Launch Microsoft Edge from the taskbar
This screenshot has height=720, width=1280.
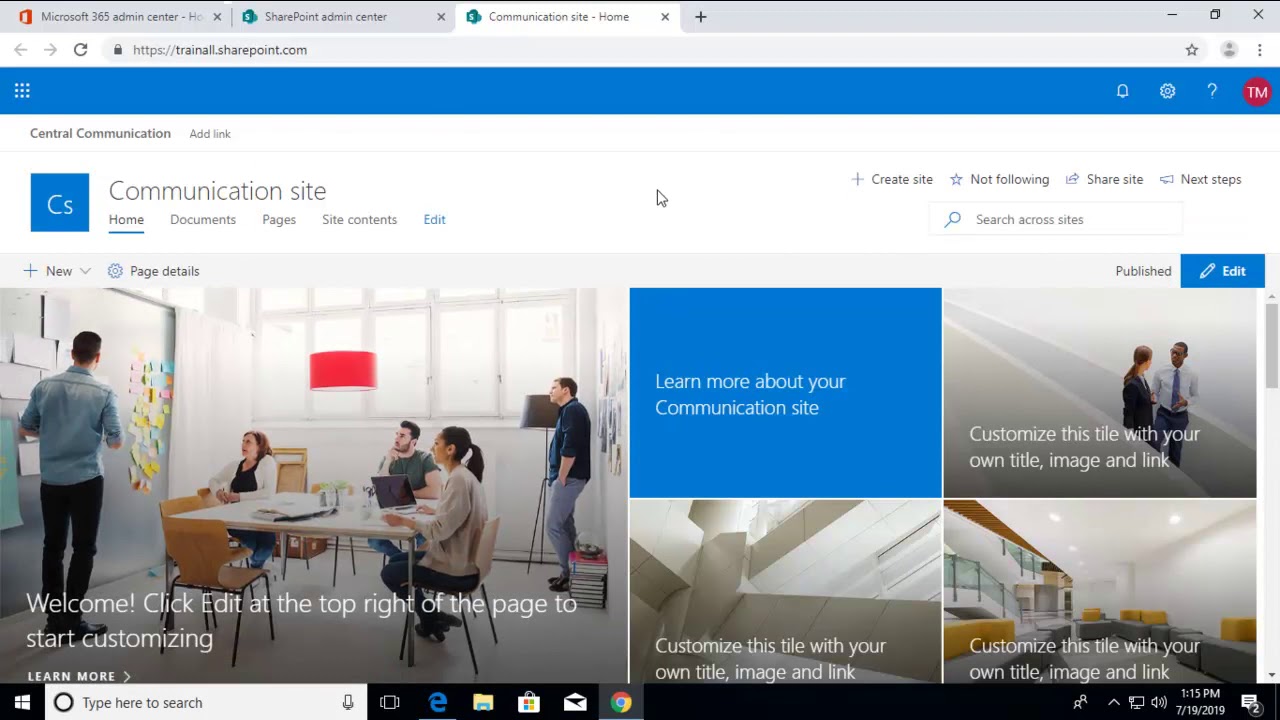pos(437,702)
